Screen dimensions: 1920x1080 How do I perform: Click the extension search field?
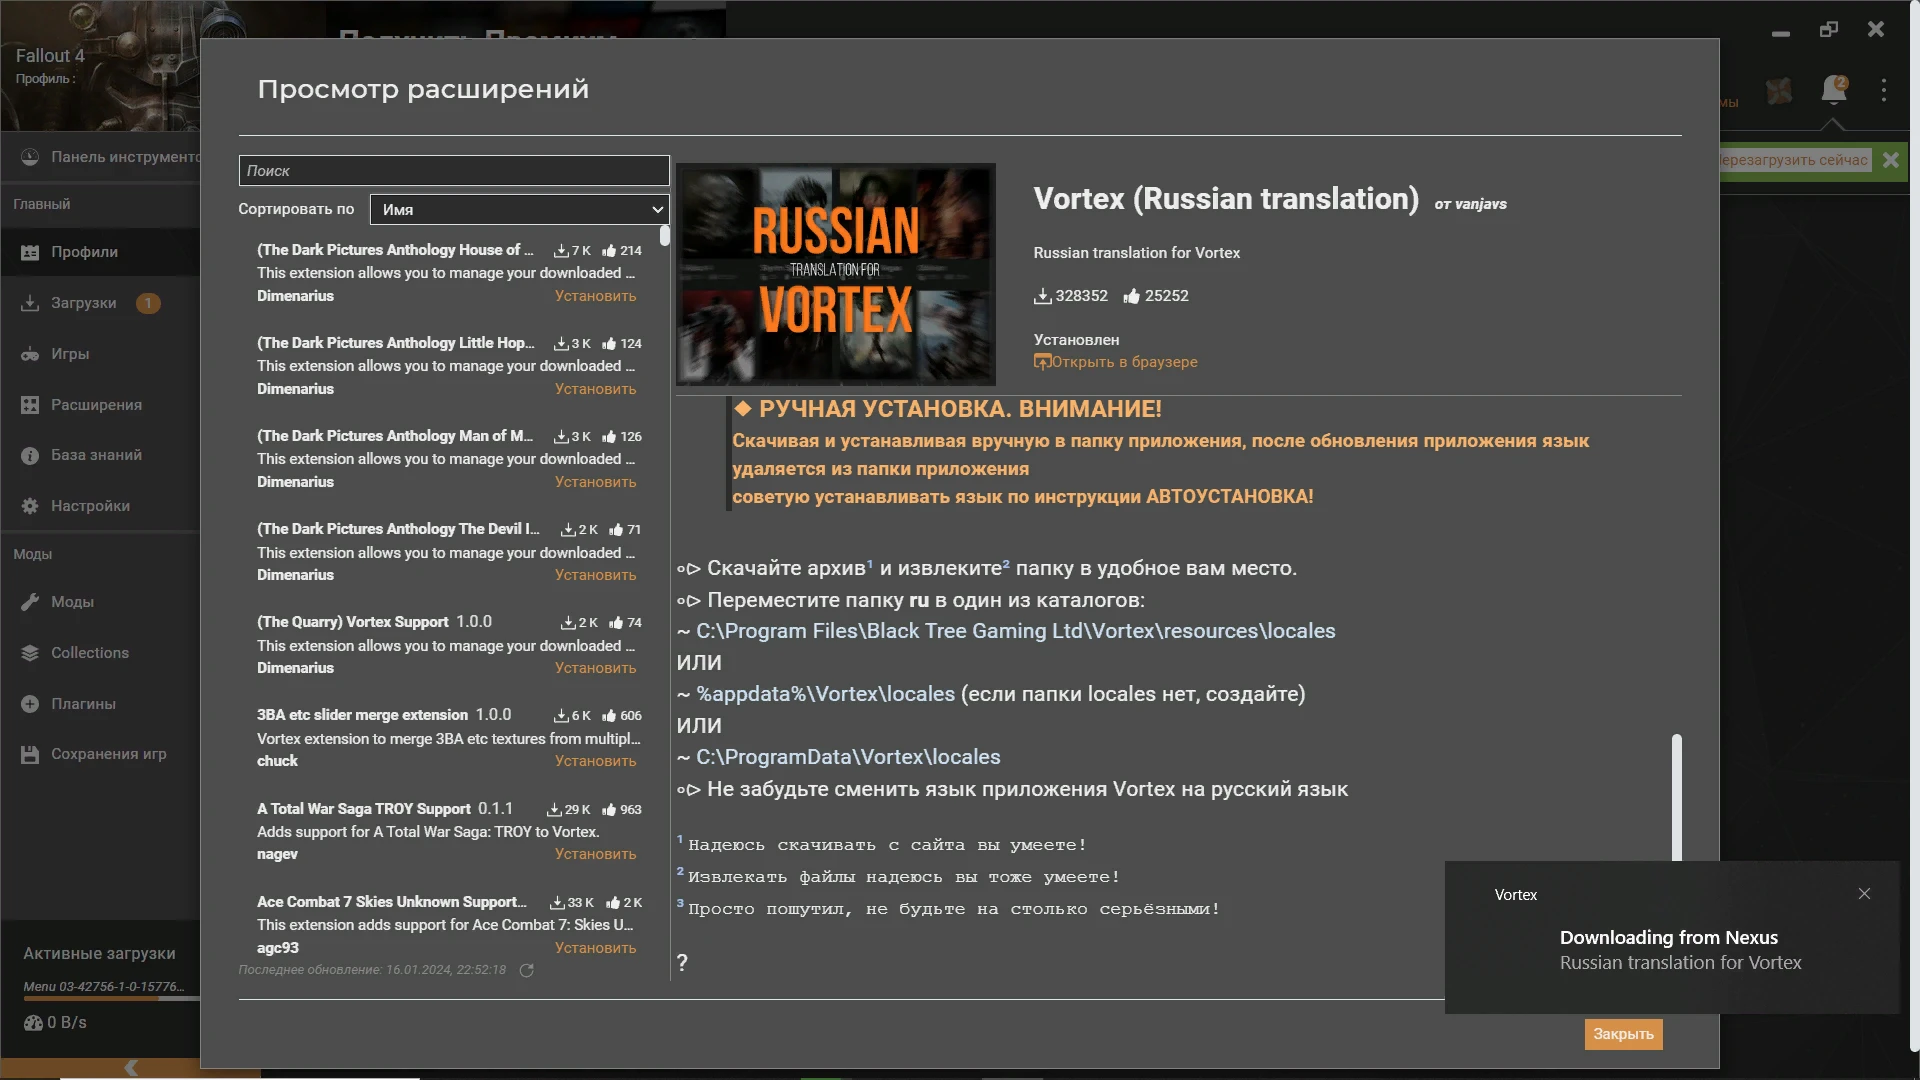[x=454, y=171]
